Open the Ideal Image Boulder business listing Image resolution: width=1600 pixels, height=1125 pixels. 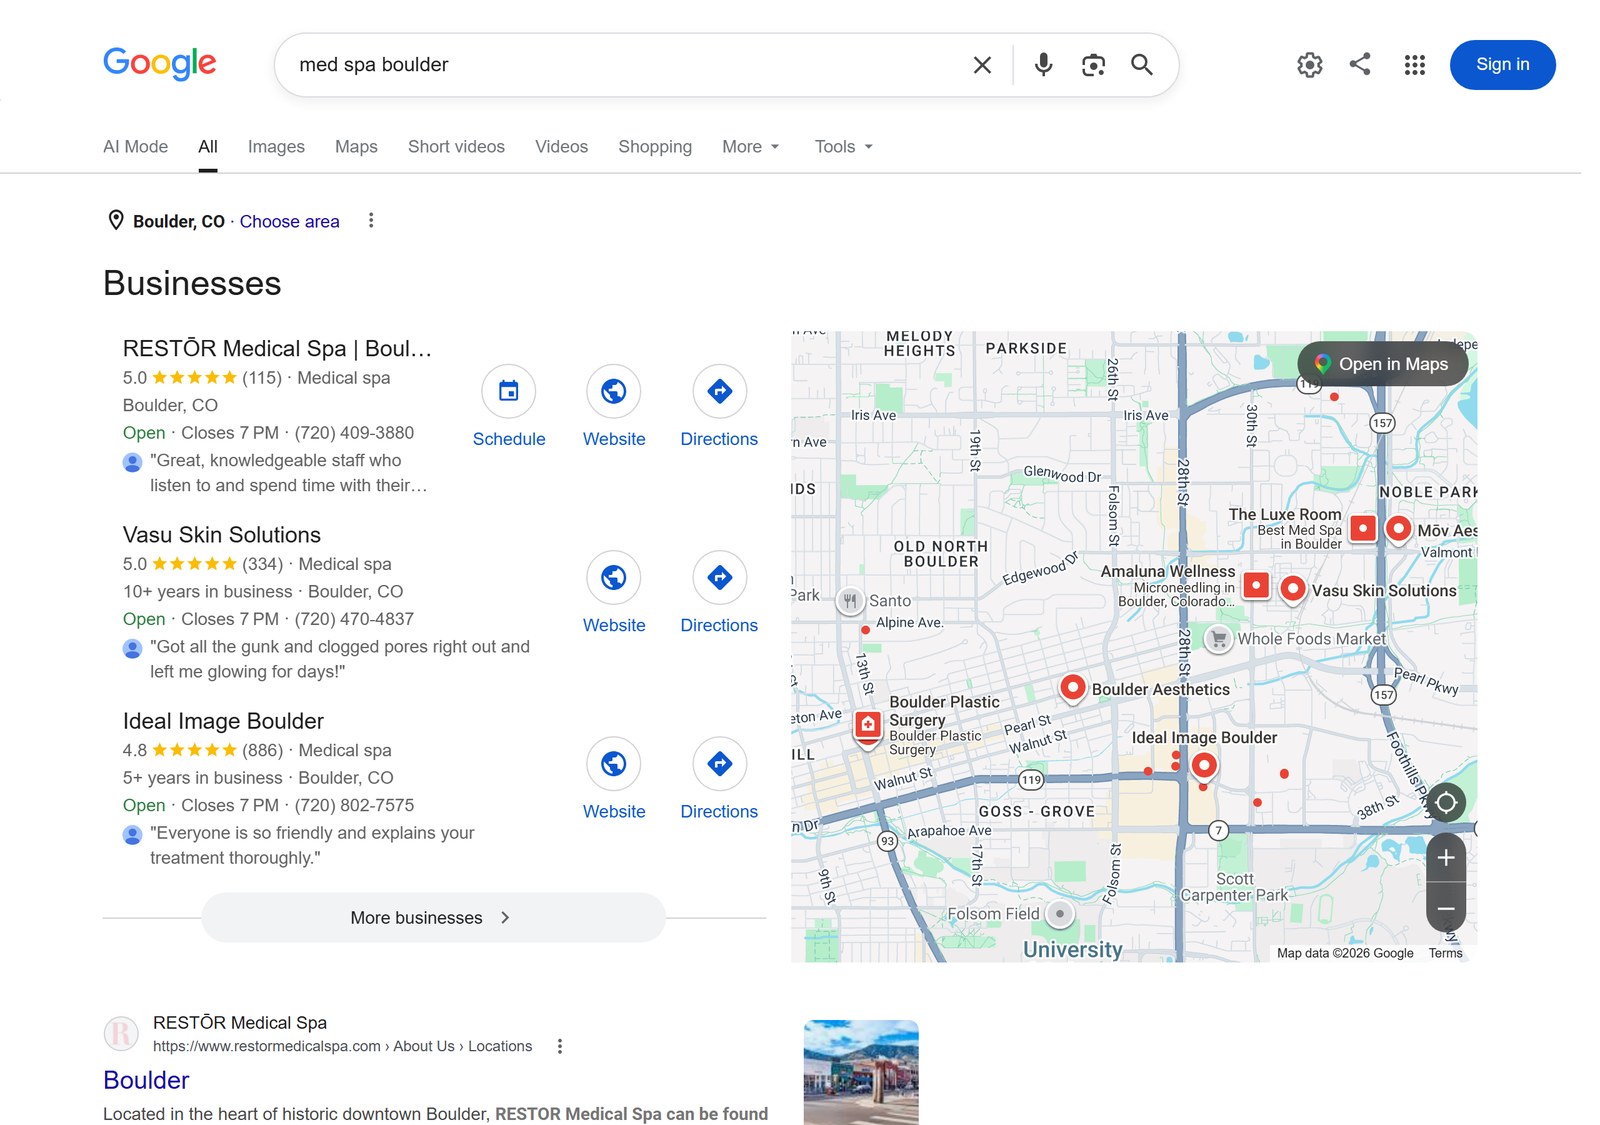tap(223, 721)
